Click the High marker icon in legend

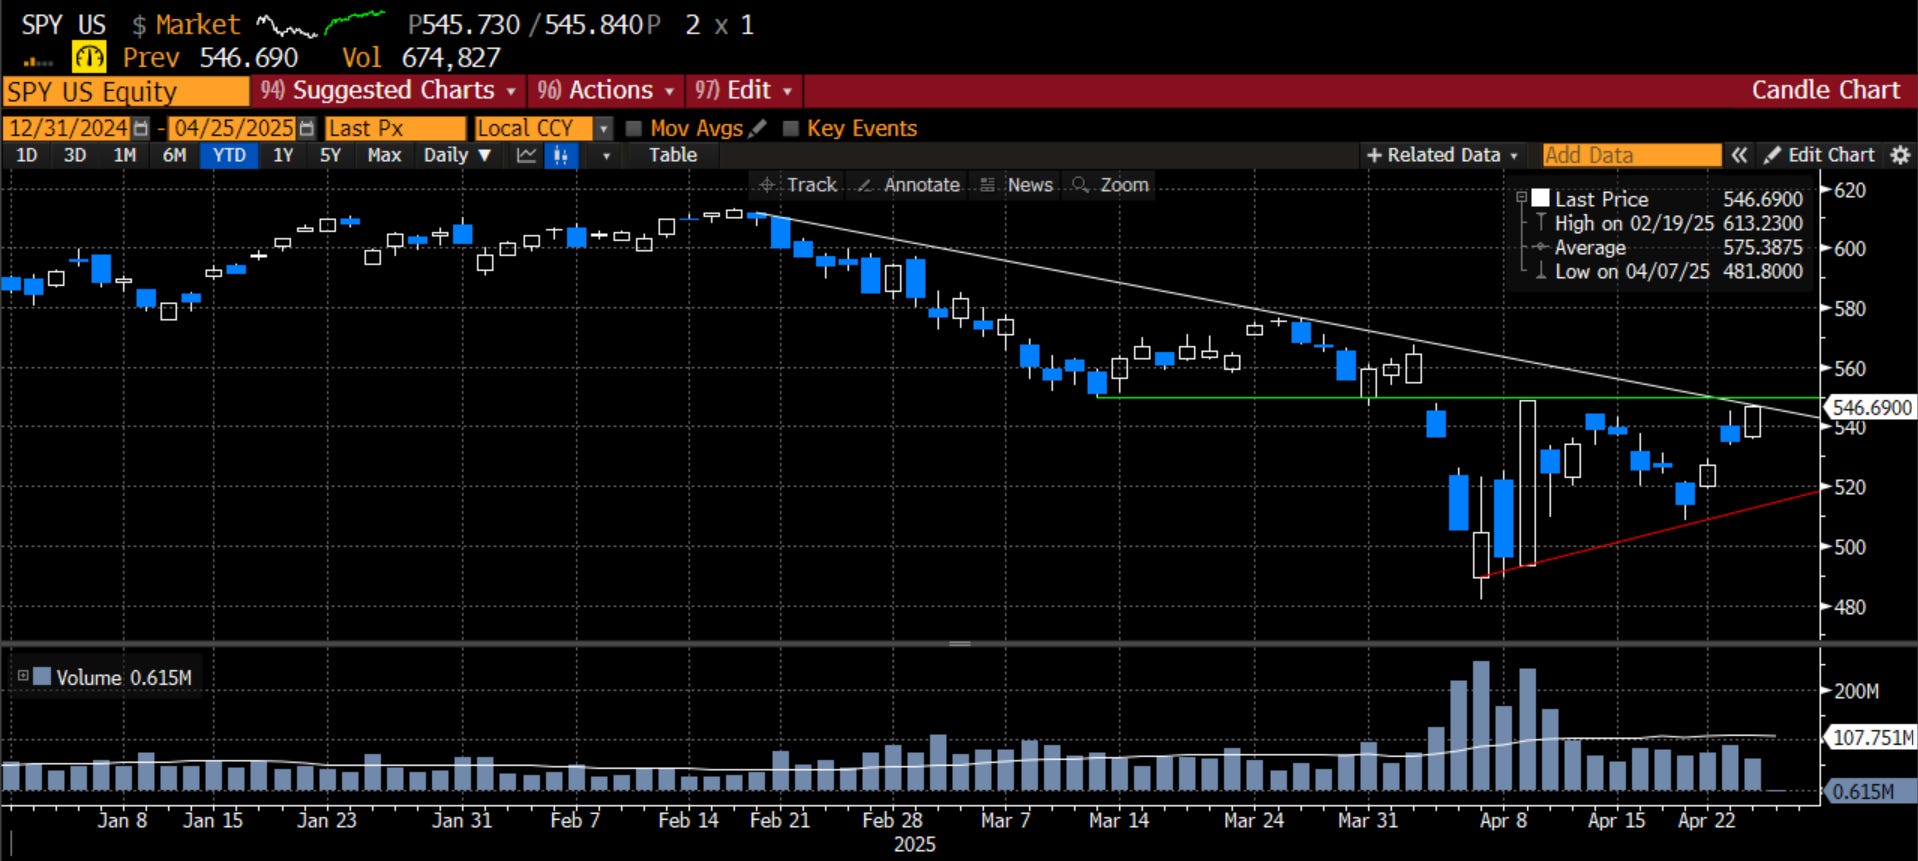coord(1541,222)
